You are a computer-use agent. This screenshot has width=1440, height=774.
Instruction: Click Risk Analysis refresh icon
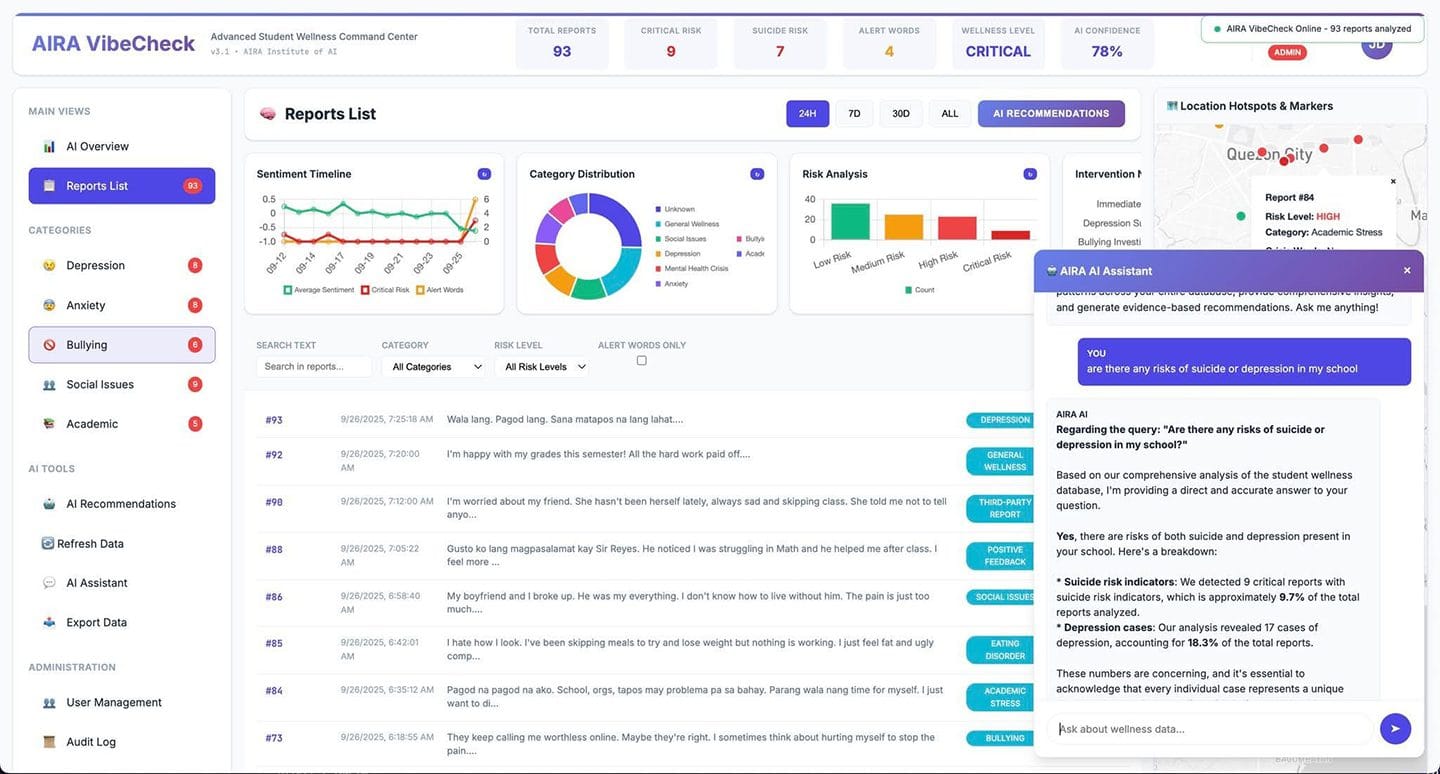[1030, 174]
